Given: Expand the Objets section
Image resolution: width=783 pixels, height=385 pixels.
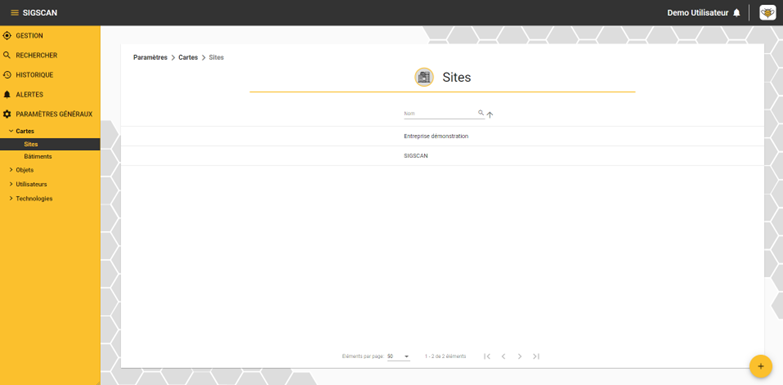Looking at the screenshot, I should tap(11, 170).
